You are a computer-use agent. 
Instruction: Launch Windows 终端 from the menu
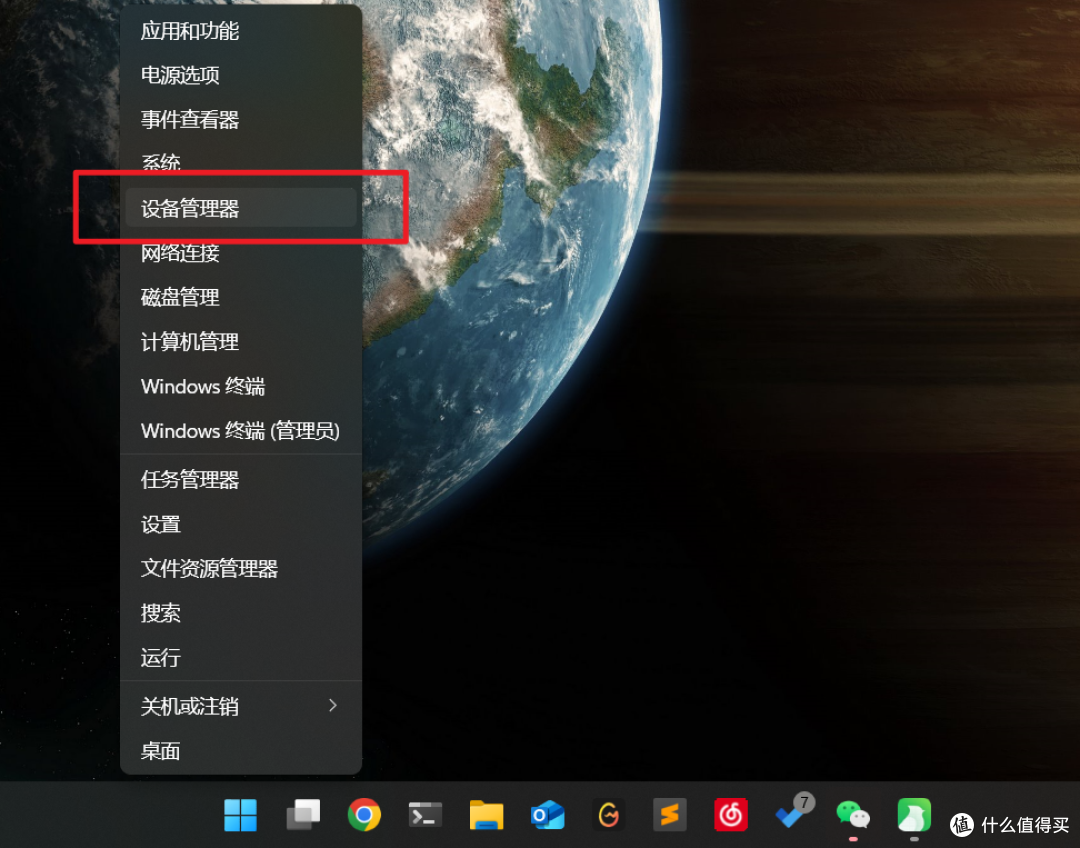coord(241,386)
